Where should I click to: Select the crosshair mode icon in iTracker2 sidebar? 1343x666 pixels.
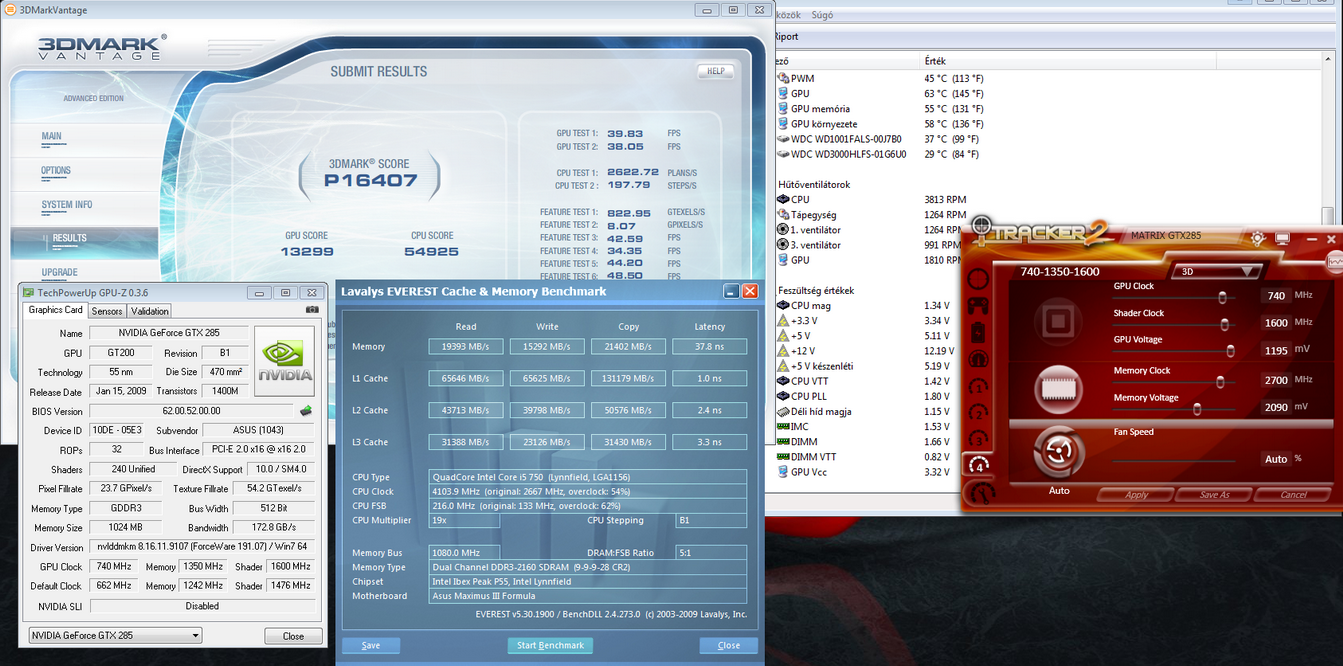(x=979, y=278)
